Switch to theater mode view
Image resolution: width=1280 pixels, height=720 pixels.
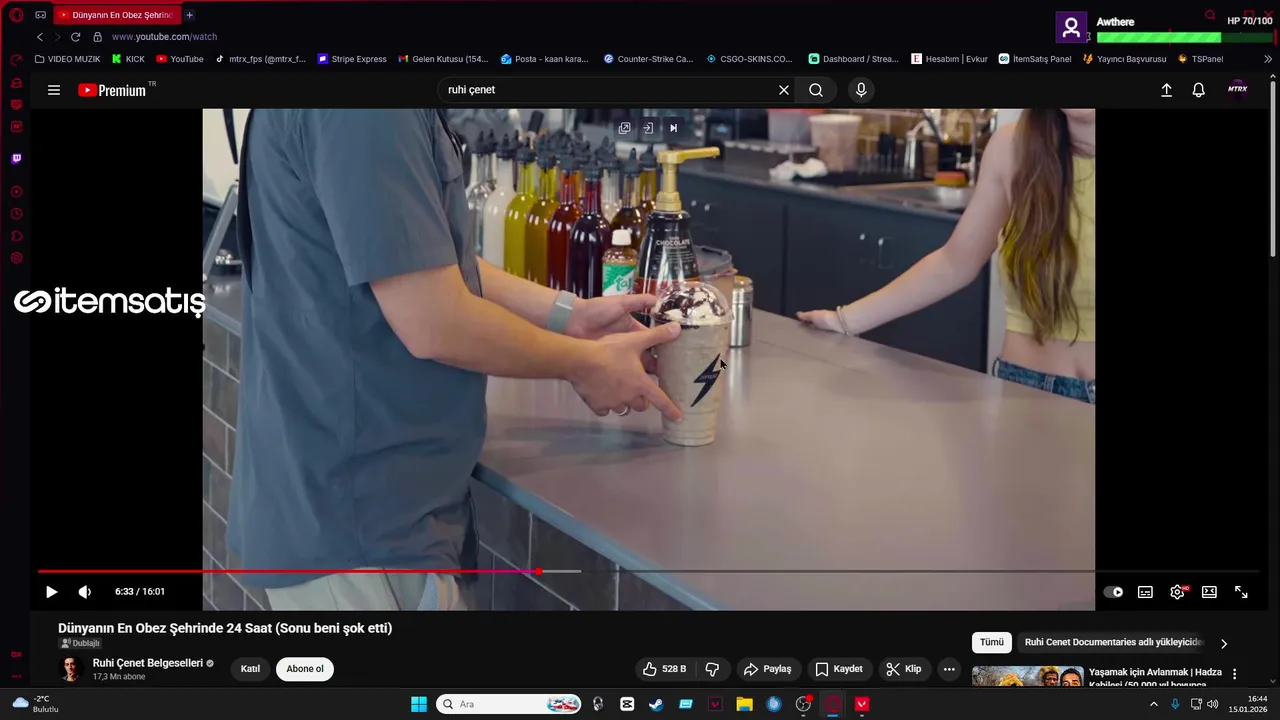coord(1209,592)
